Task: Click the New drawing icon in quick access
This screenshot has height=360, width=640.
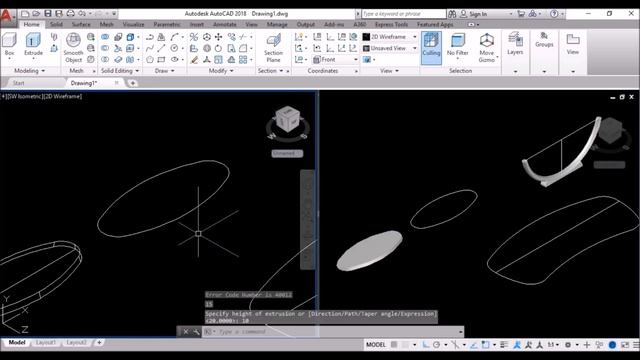Action: (25, 13)
